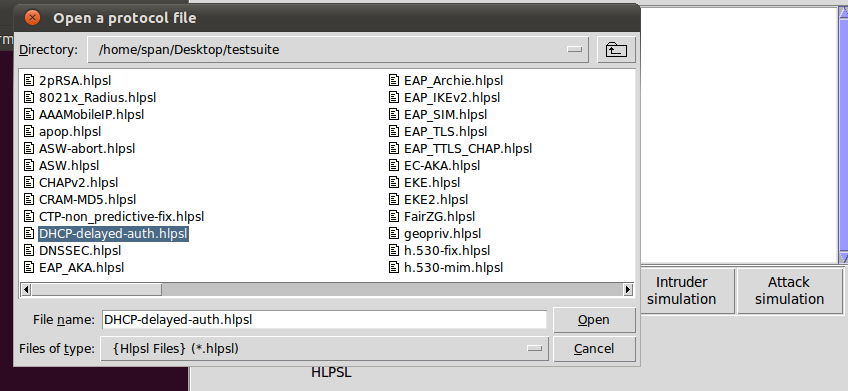This screenshot has height=391, width=848.
Task: Select the highlighted DHCP-delayed-auth.hlpsl file name
Action: pyautogui.click(x=114, y=234)
